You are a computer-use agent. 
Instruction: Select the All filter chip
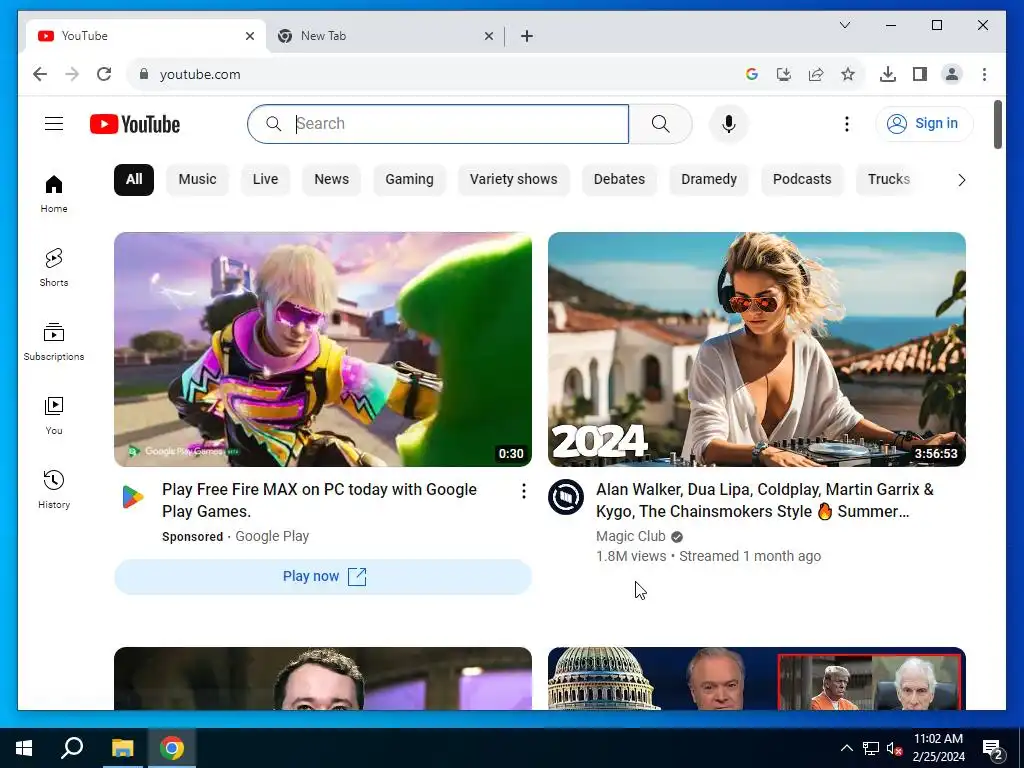[x=134, y=180]
